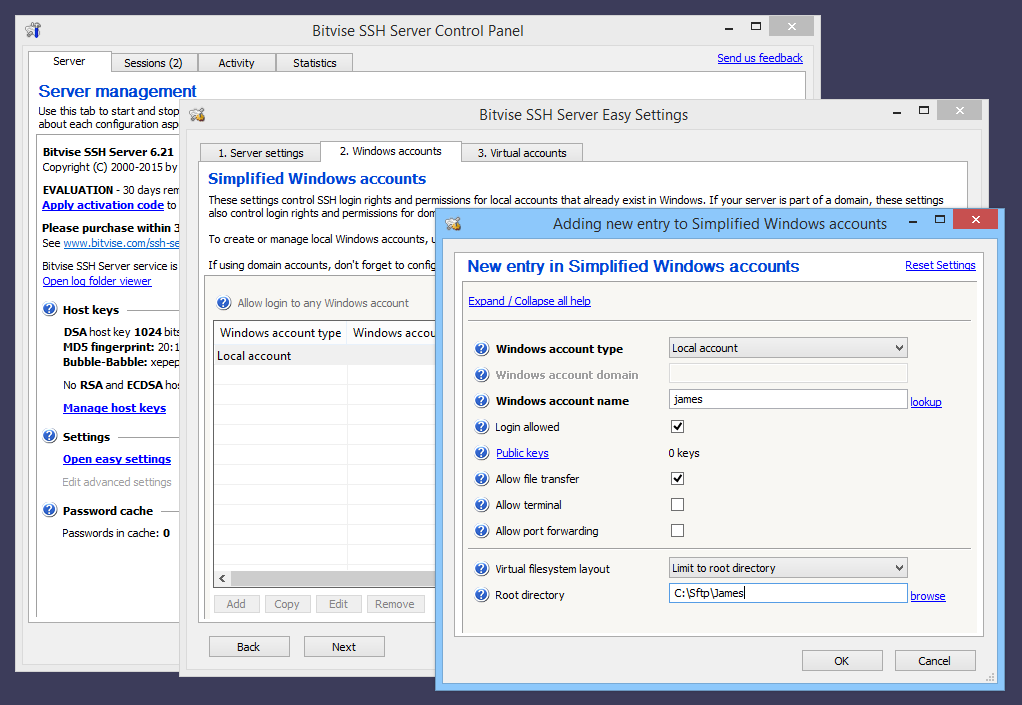The height and width of the screenshot is (705, 1022).
Task: Click help icon next to Password cache
Action: point(50,510)
